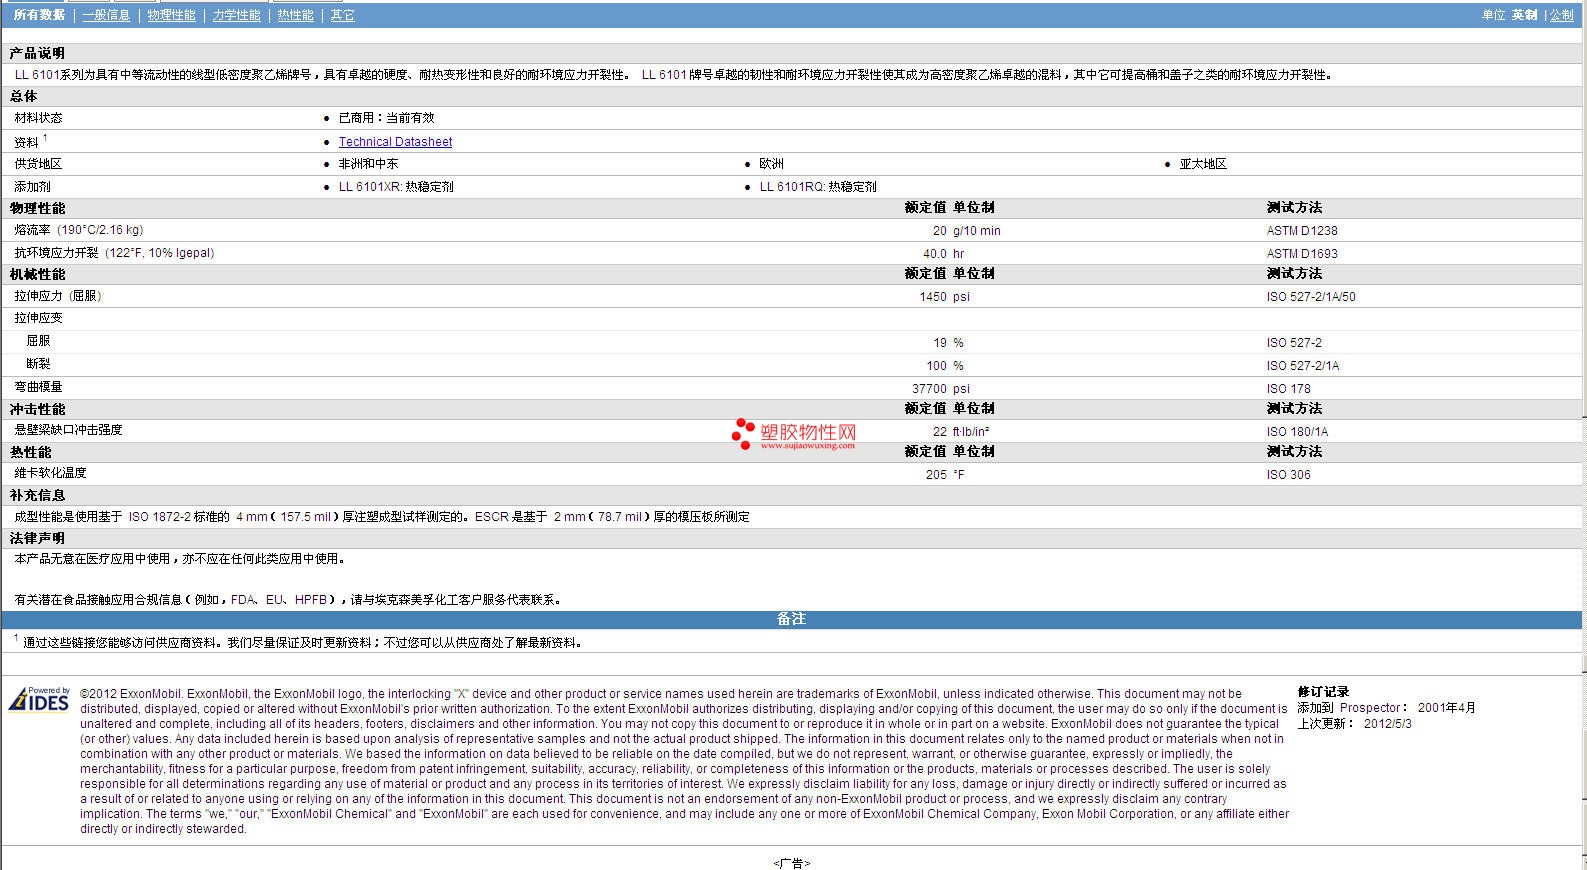Click the 弯曲模量 property label

[38, 387]
